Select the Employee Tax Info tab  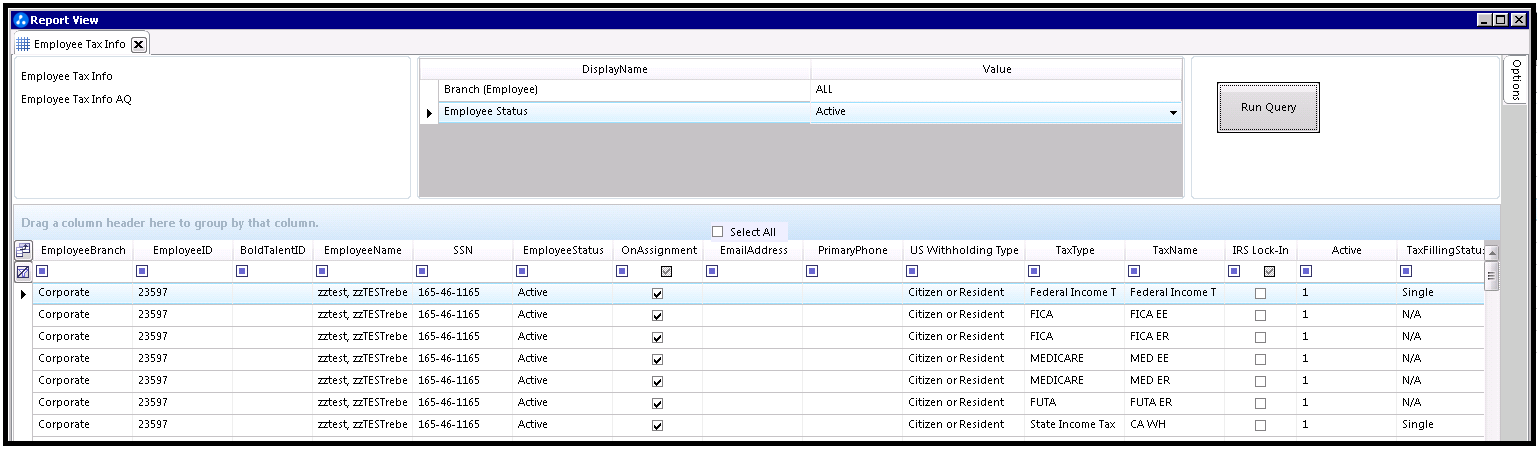[x=80, y=44]
